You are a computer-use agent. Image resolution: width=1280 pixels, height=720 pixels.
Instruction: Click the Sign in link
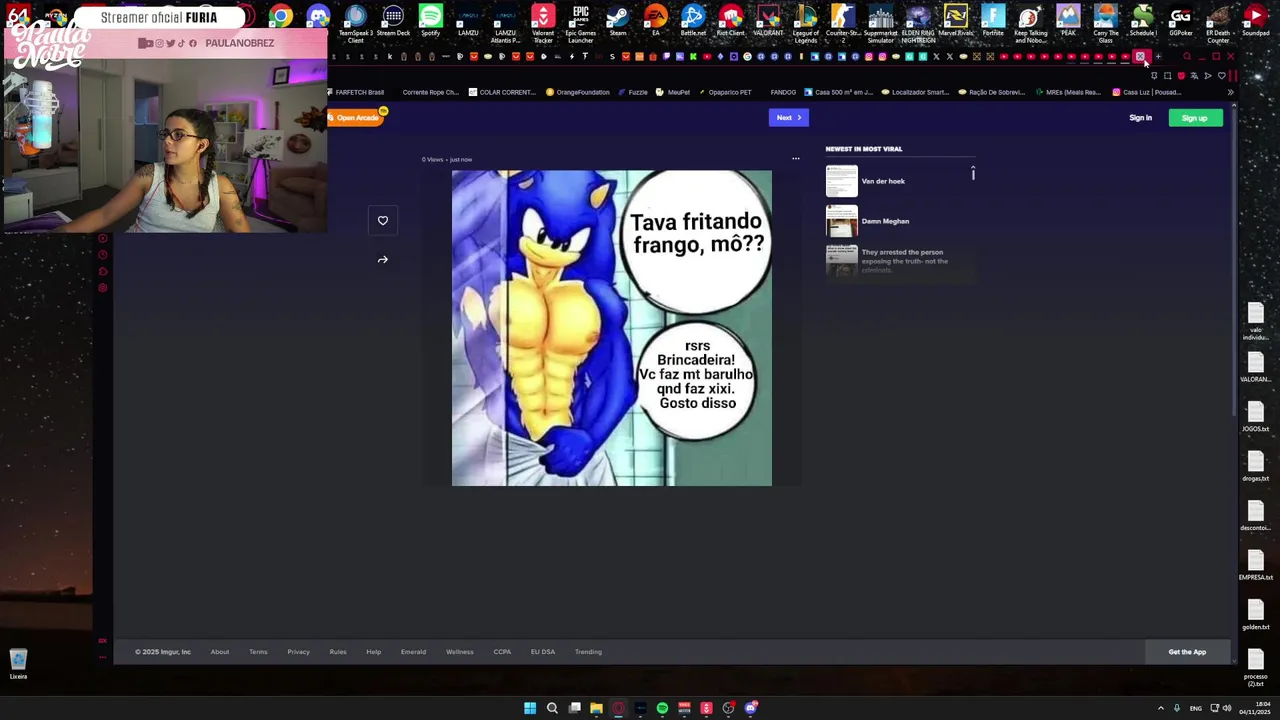tap(1140, 118)
